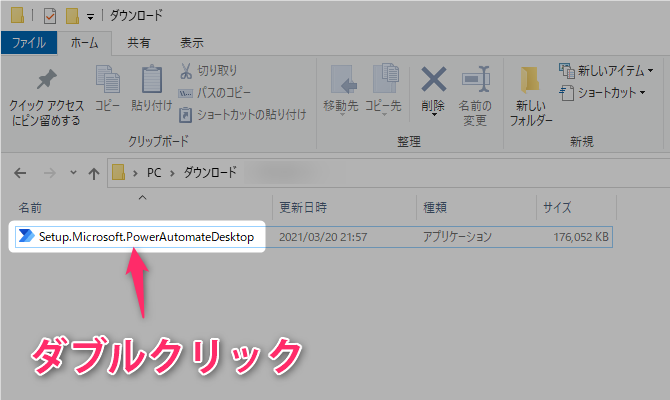This screenshot has height=400, width=670.
Task: Click address bar folder icon
Action: pos(118,173)
